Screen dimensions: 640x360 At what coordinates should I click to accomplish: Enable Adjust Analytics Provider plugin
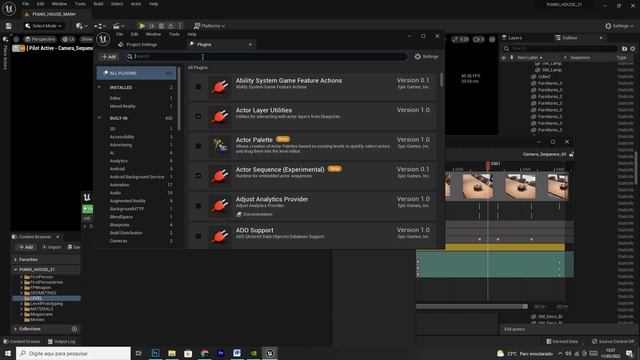point(198,205)
